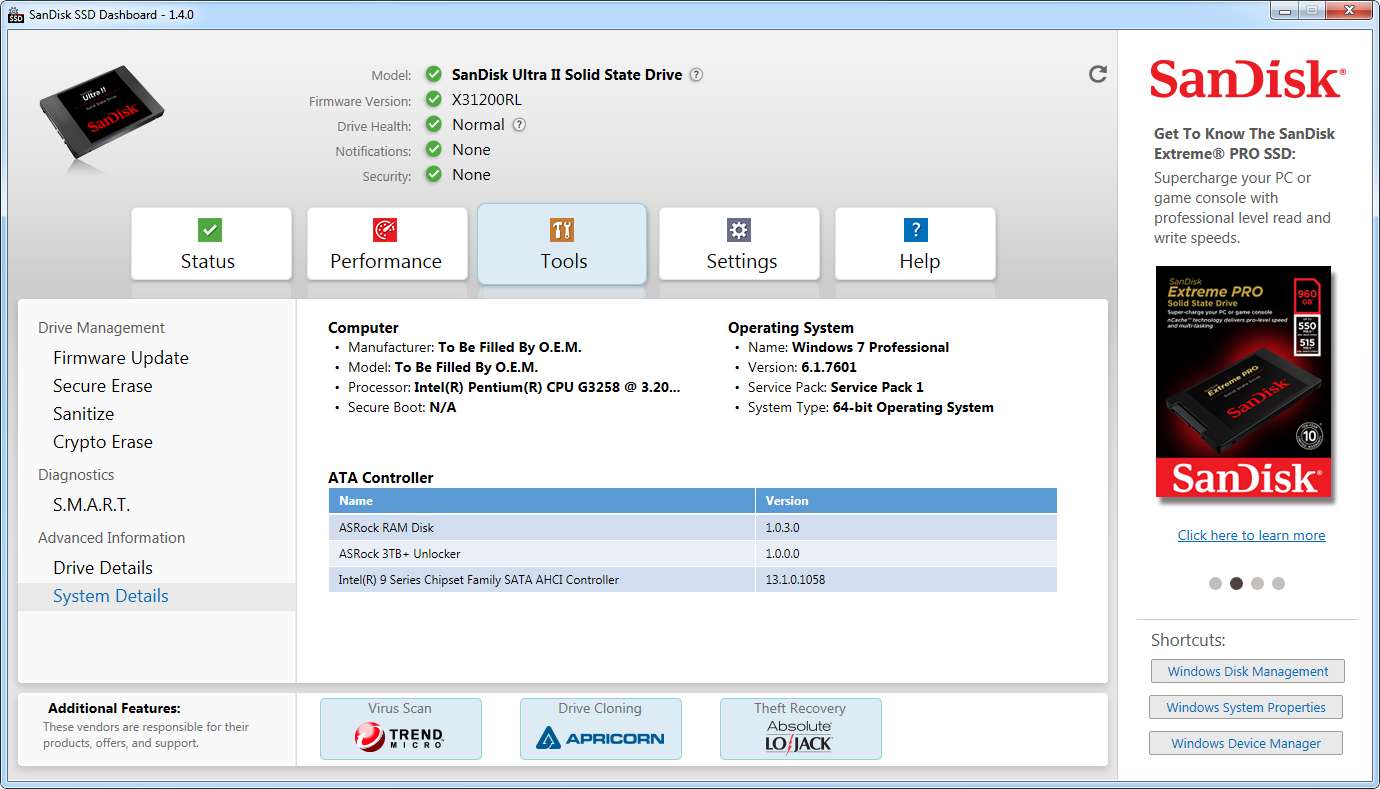Select the third ad carousel dot
The image size is (1380, 789).
(x=1257, y=583)
